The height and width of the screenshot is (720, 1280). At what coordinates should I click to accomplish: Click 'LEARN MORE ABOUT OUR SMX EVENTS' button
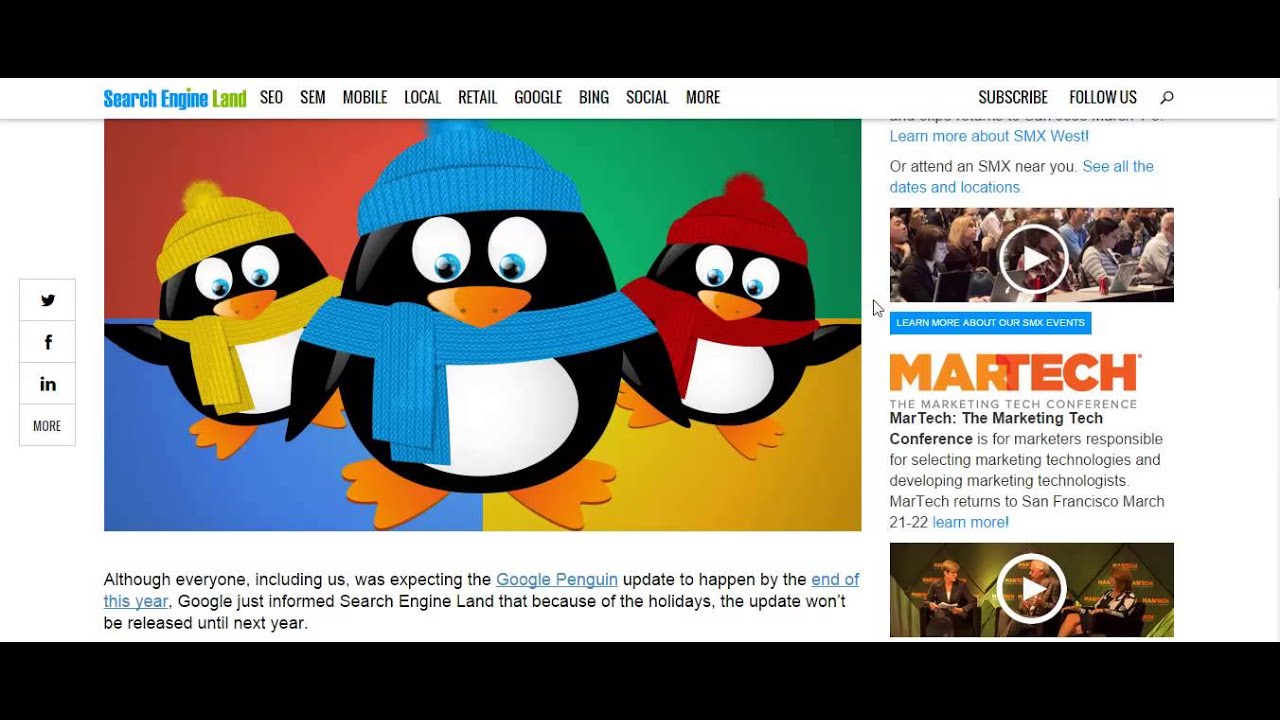(x=990, y=323)
